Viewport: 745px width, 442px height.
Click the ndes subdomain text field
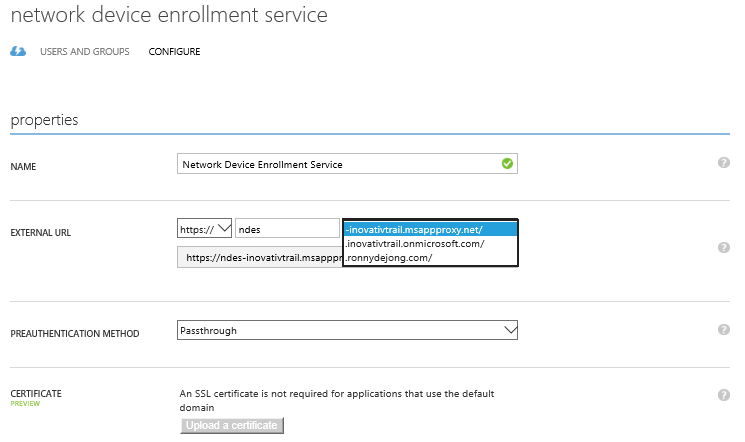(287, 229)
